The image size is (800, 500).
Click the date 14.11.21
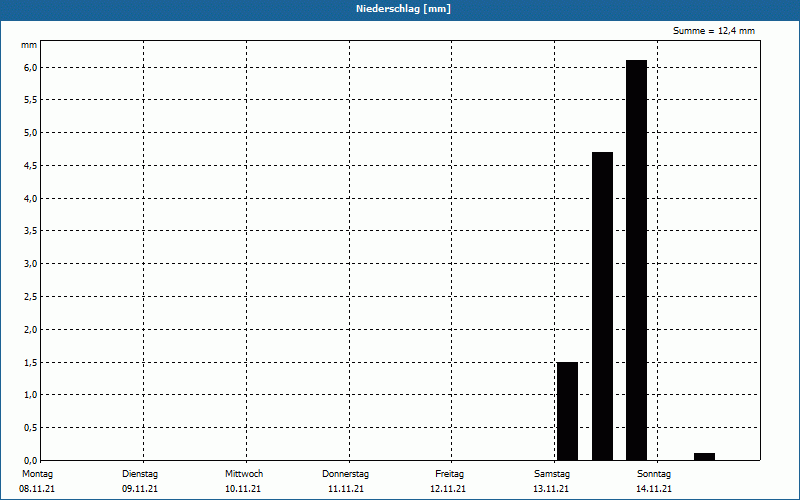coord(654,489)
